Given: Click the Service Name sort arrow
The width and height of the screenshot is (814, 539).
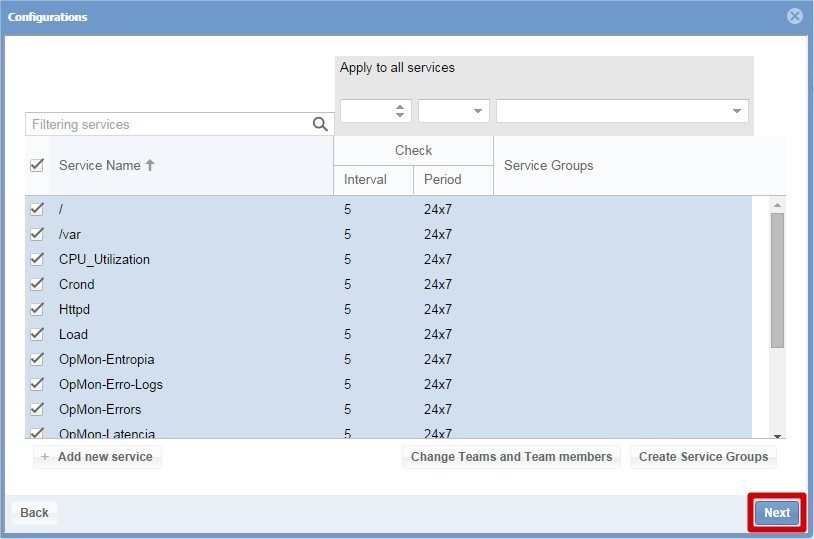Looking at the screenshot, I should point(150,166).
